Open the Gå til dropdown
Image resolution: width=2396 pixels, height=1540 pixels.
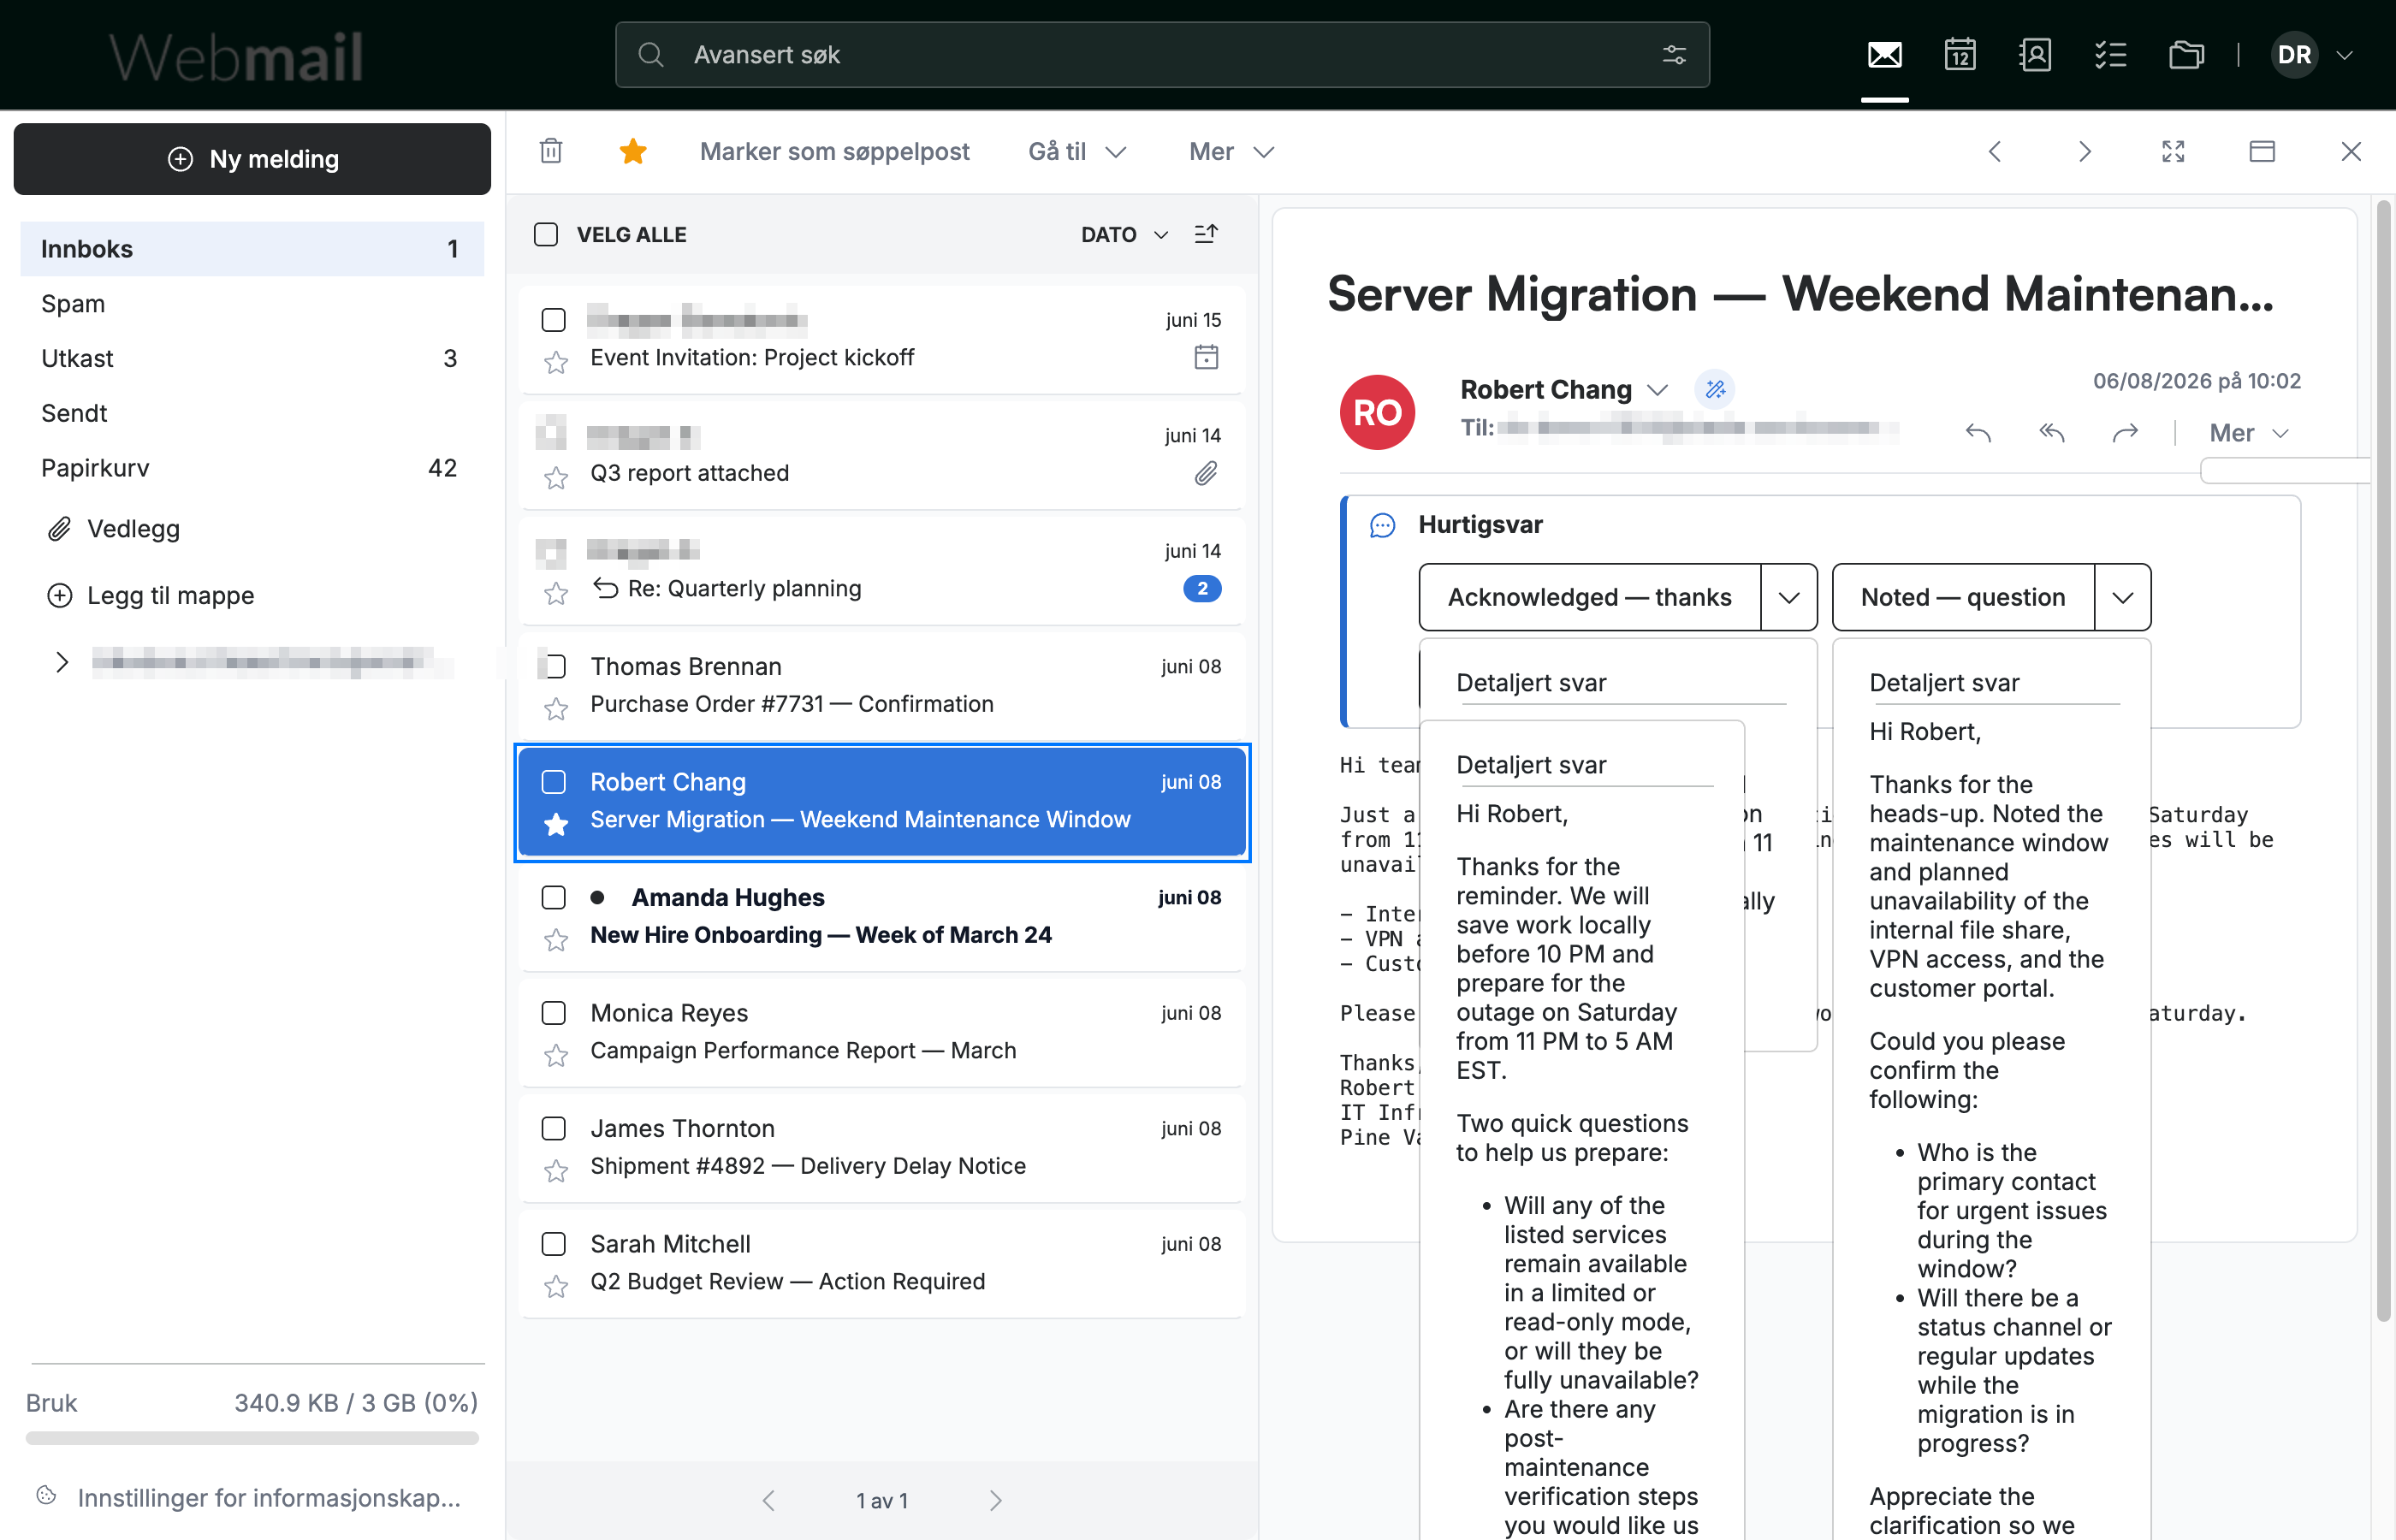1077,151
